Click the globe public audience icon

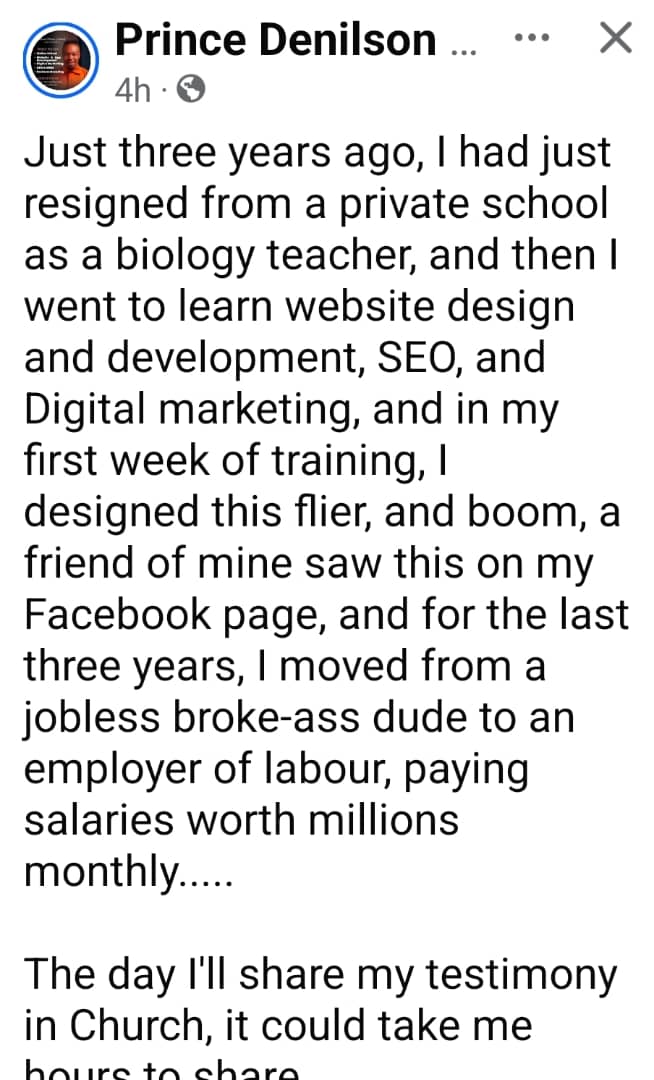tap(190, 91)
